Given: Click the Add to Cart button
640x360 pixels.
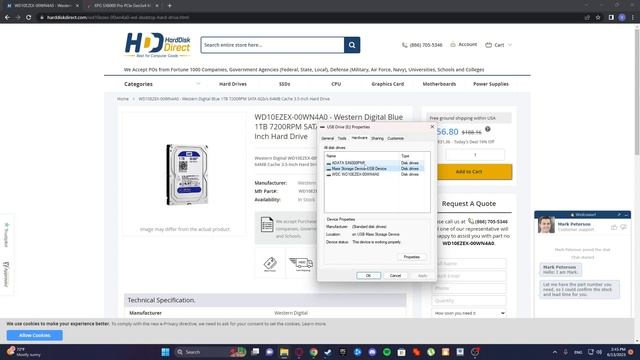Looking at the screenshot, I should click(474, 172).
